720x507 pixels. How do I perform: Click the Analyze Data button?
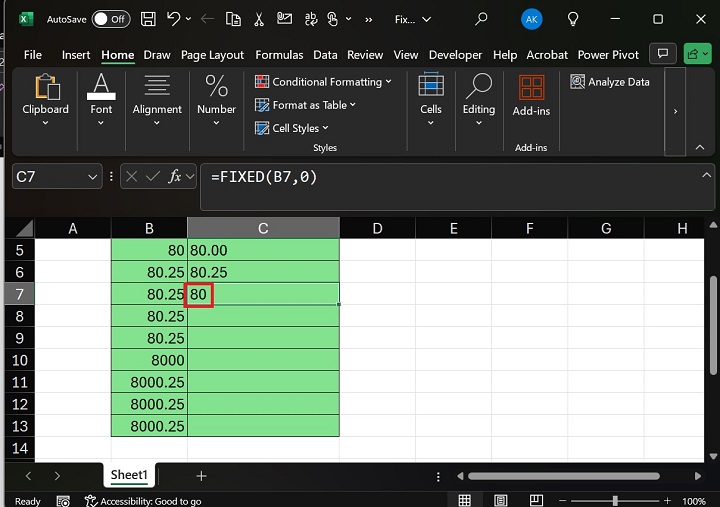(x=610, y=82)
